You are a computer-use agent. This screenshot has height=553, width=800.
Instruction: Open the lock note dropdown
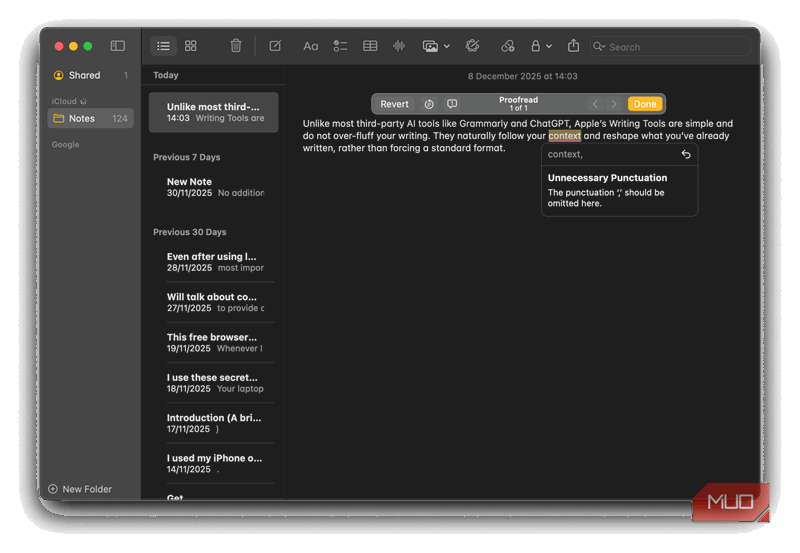(x=540, y=46)
